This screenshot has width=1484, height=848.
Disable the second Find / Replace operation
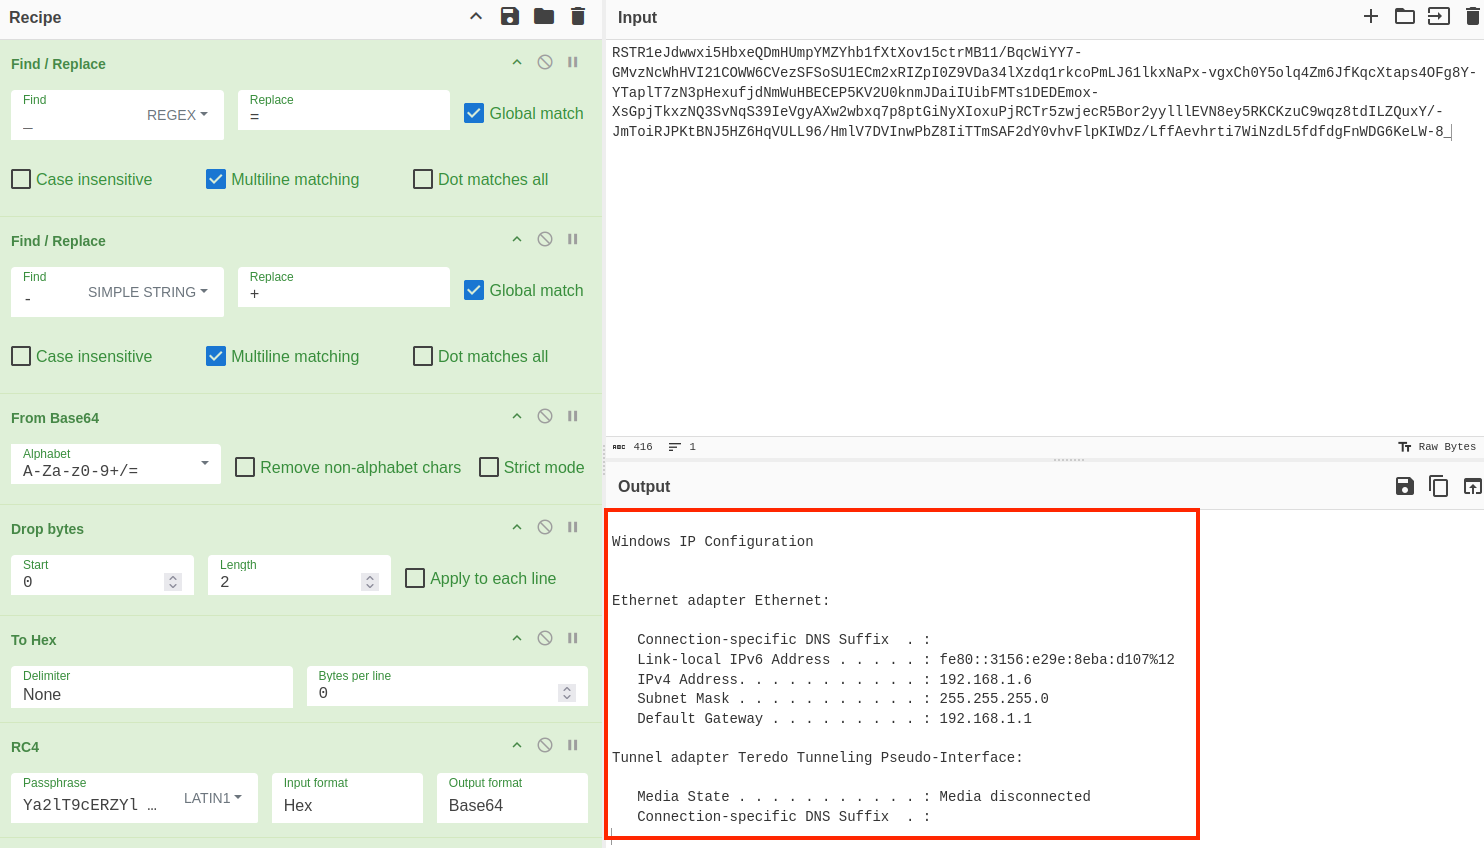[545, 239]
